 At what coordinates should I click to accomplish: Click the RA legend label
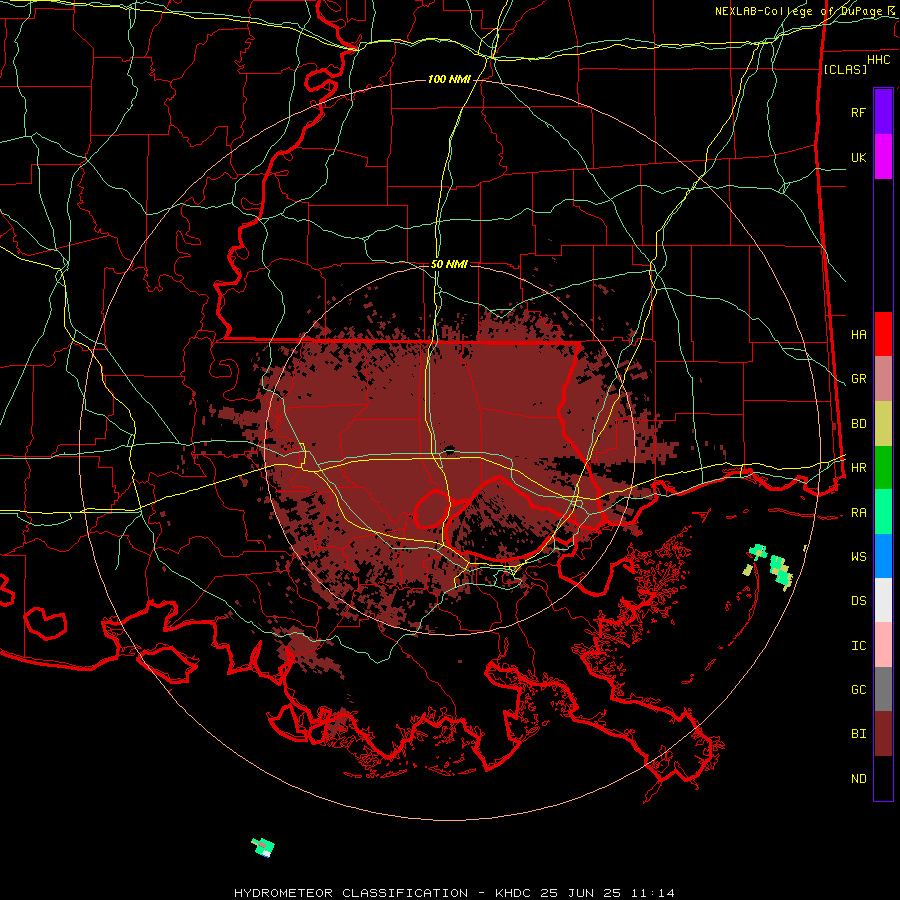858,513
